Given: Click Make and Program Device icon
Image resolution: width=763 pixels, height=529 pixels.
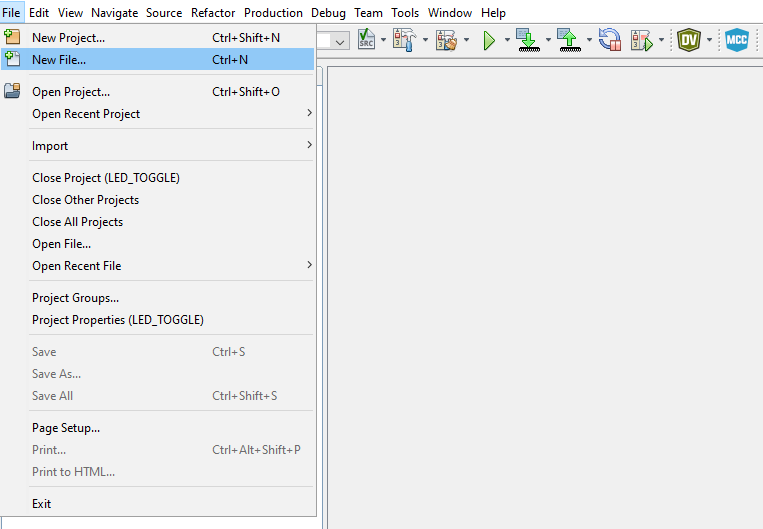Looking at the screenshot, I should click(x=527, y=41).
